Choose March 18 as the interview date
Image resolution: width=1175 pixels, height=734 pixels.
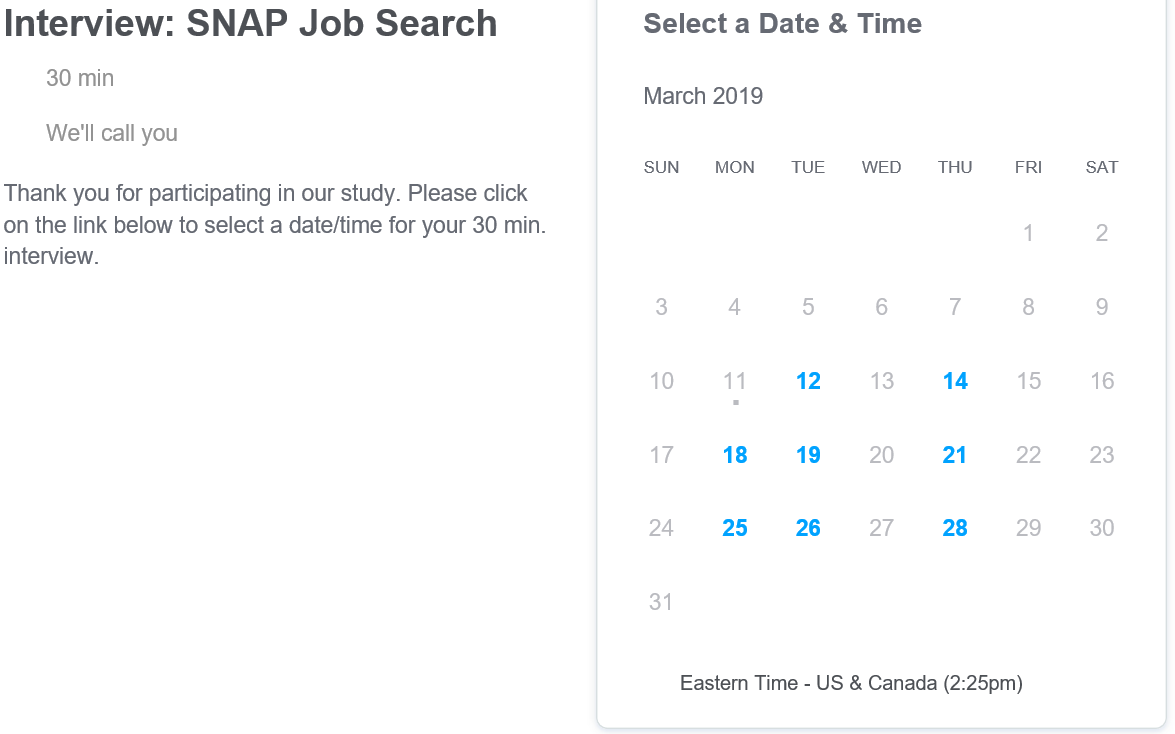click(x=735, y=455)
